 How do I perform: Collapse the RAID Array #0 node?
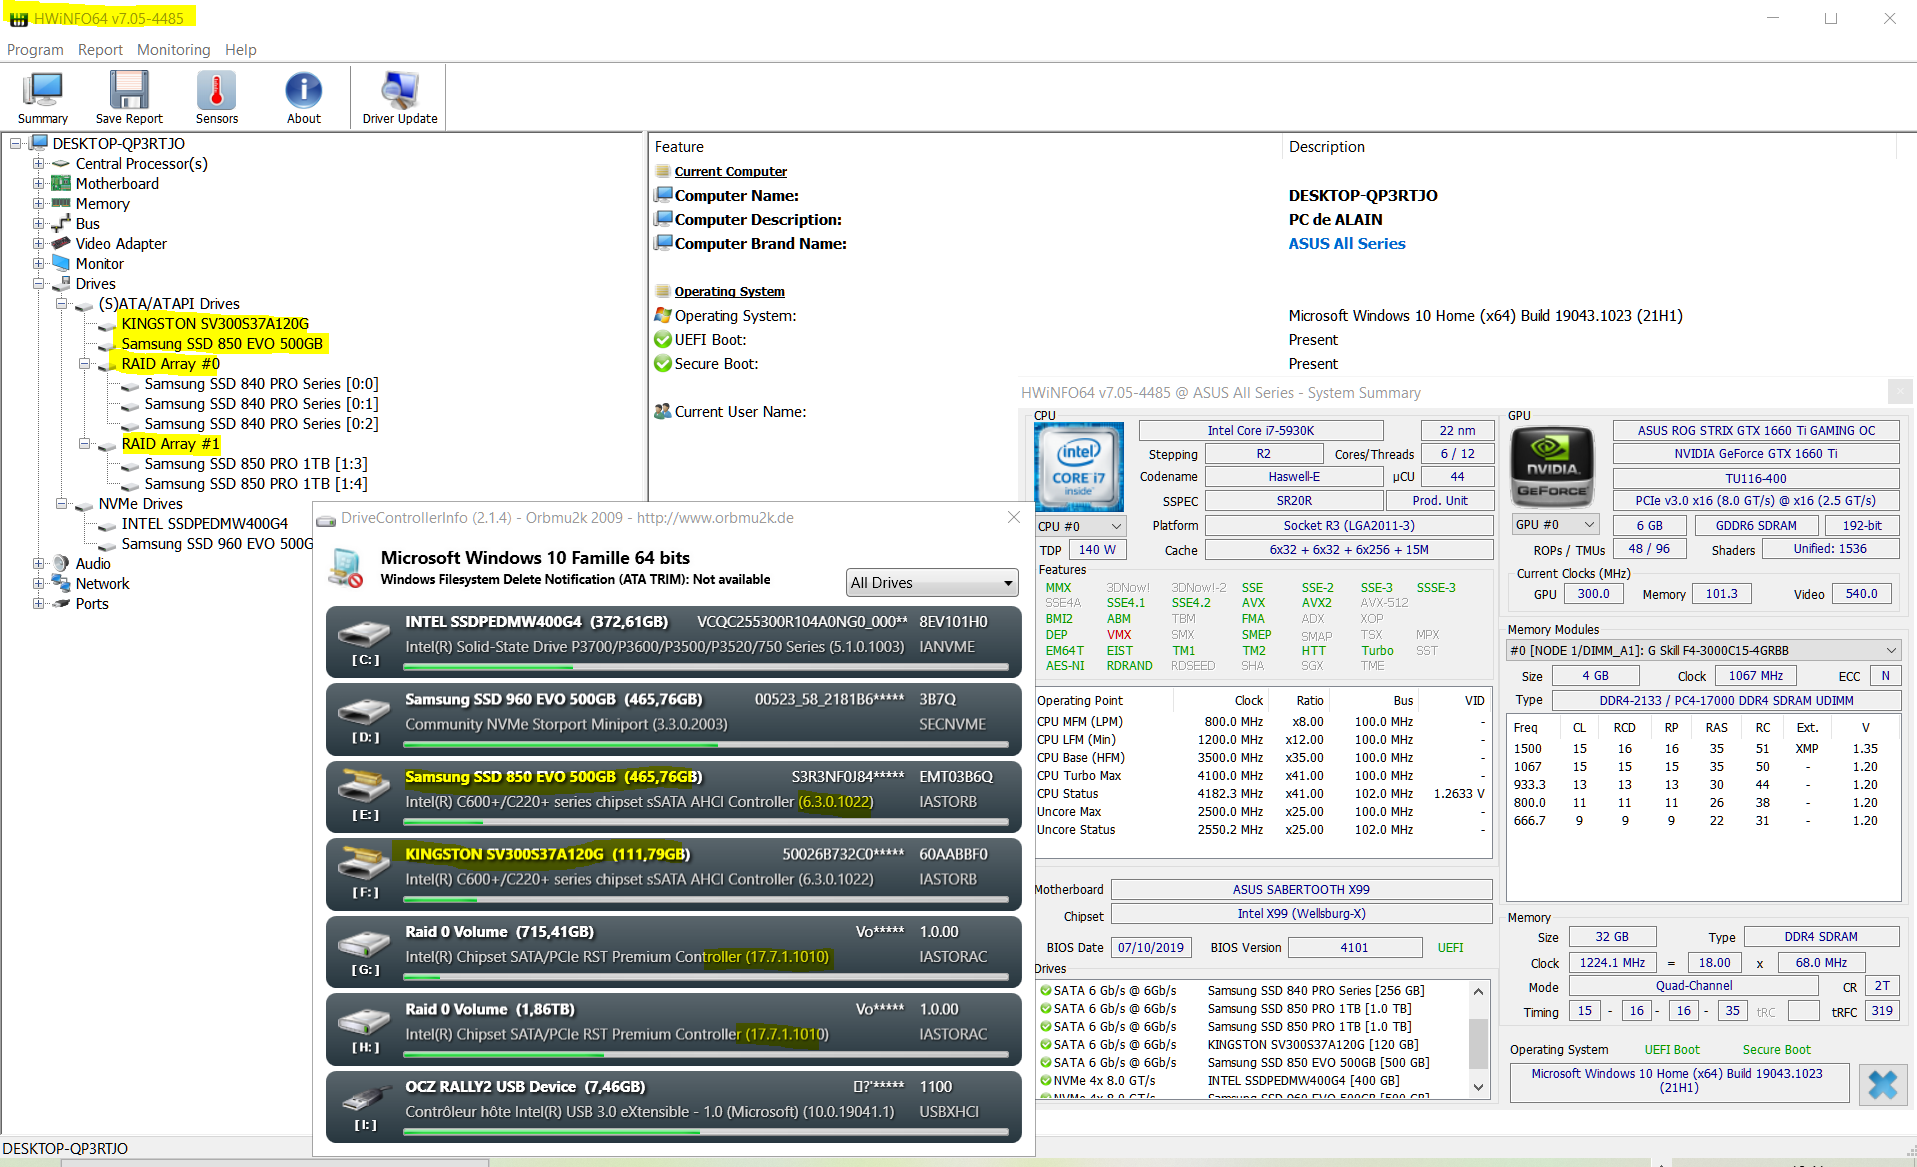click(84, 363)
